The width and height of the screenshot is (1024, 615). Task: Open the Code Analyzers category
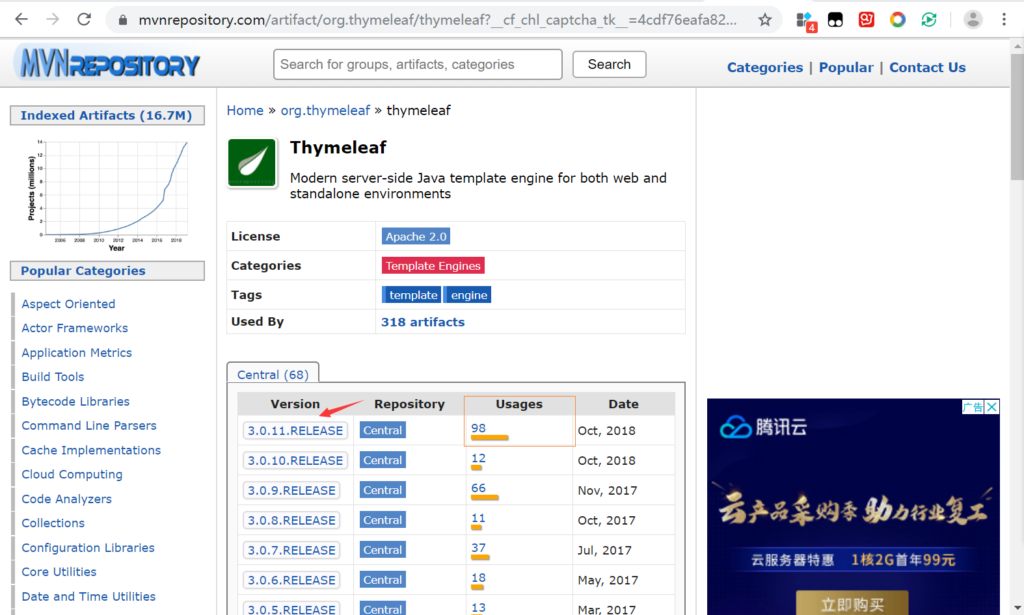point(67,499)
